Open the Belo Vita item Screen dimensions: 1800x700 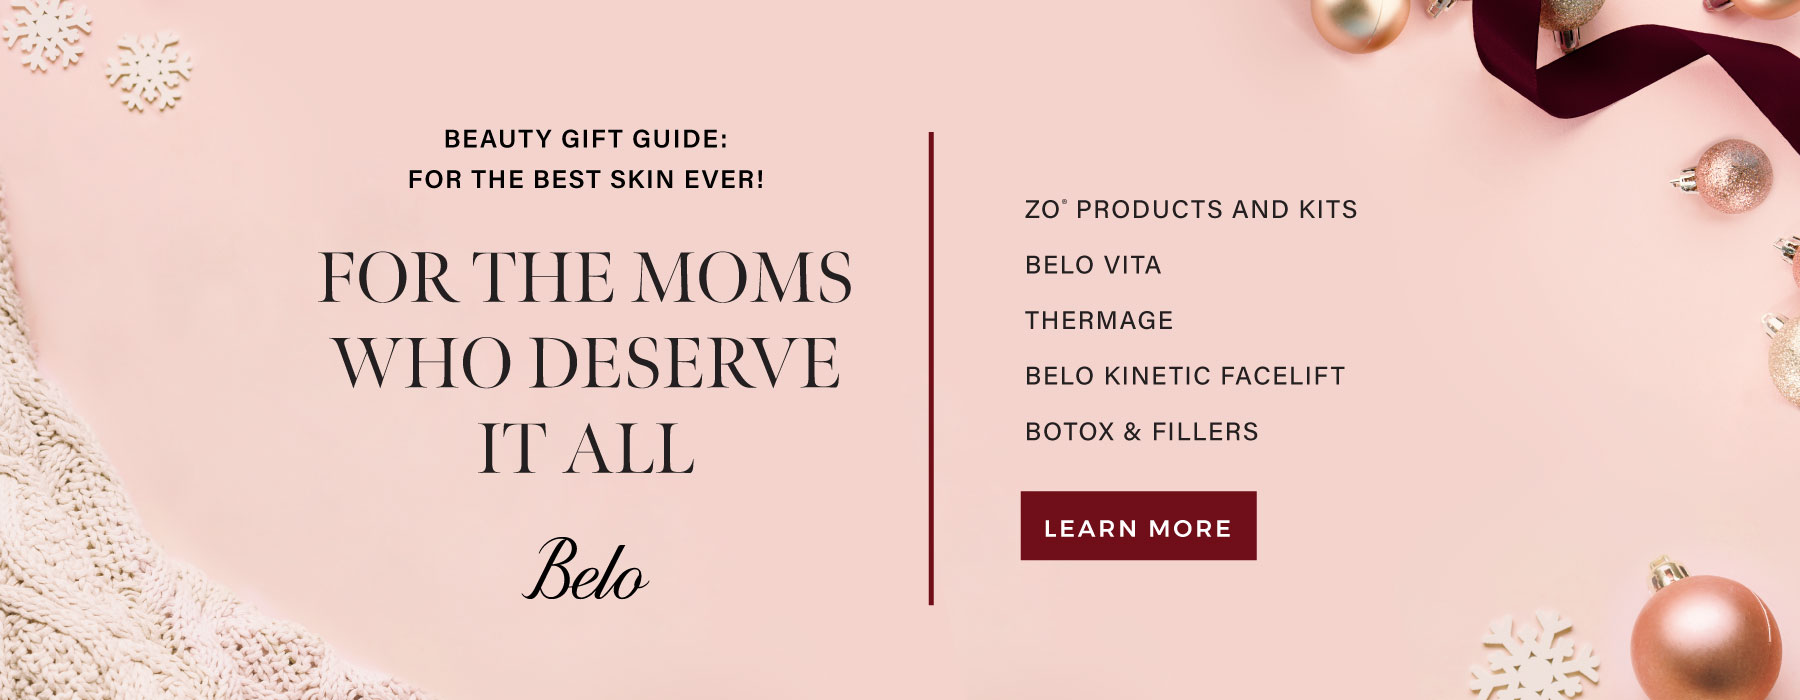tap(1093, 265)
